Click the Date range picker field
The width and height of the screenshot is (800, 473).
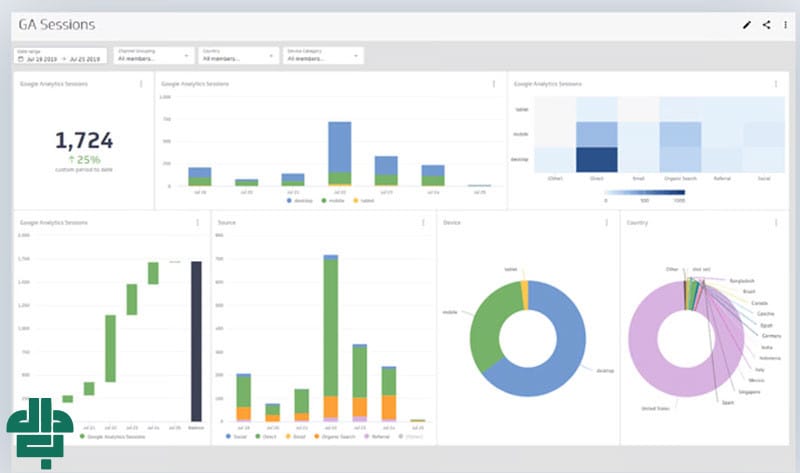click(x=60, y=56)
